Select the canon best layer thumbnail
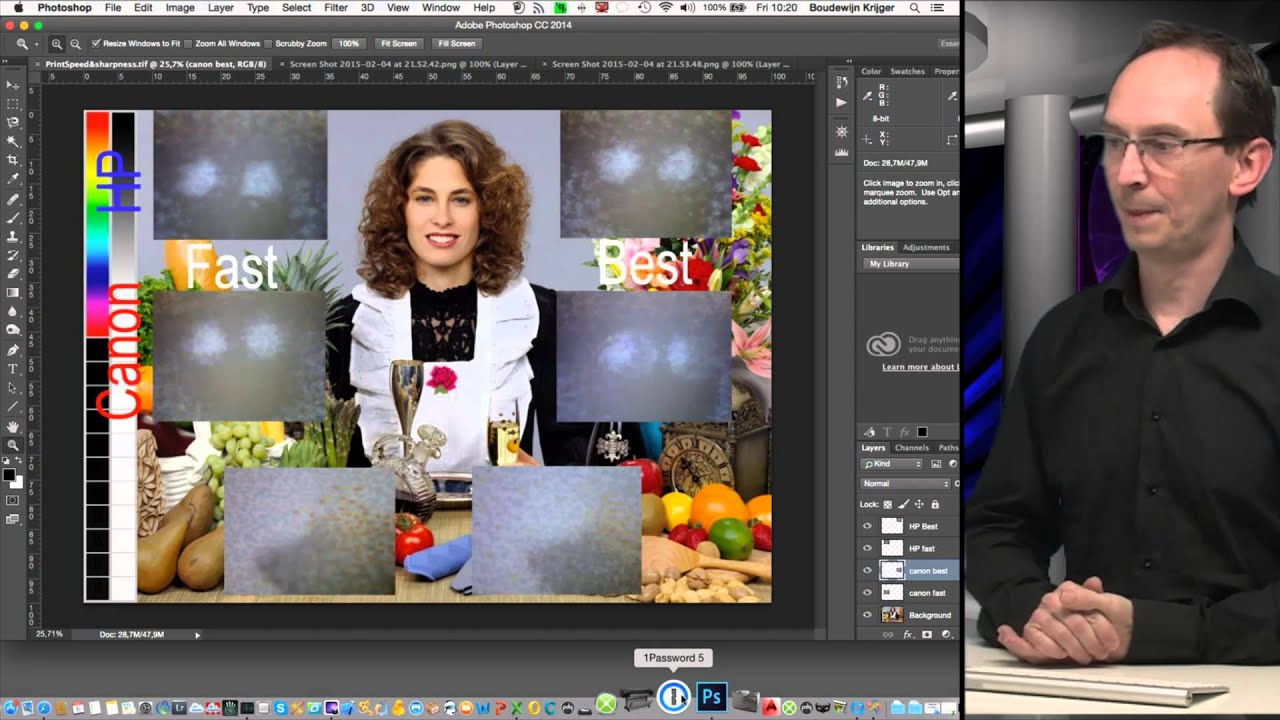The image size is (1280, 720). coord(891,570)
